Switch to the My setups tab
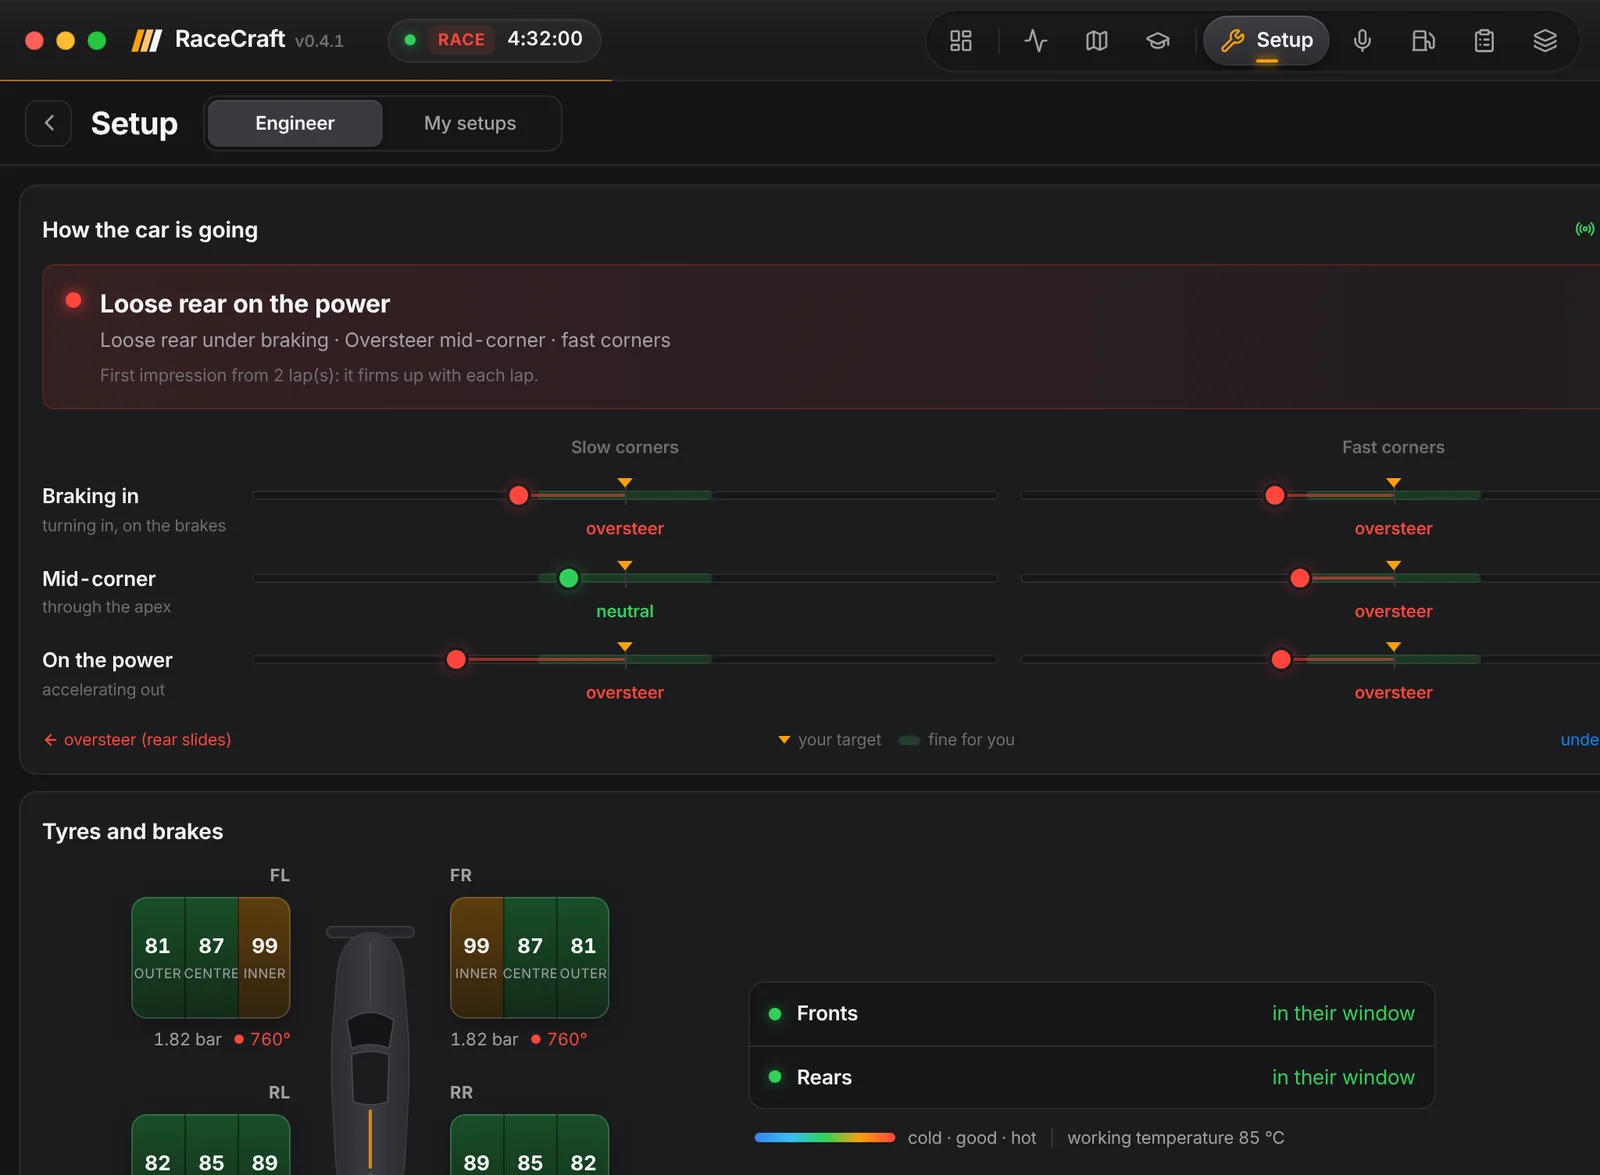The image size is (1600, 1175). tap(470, 123)
